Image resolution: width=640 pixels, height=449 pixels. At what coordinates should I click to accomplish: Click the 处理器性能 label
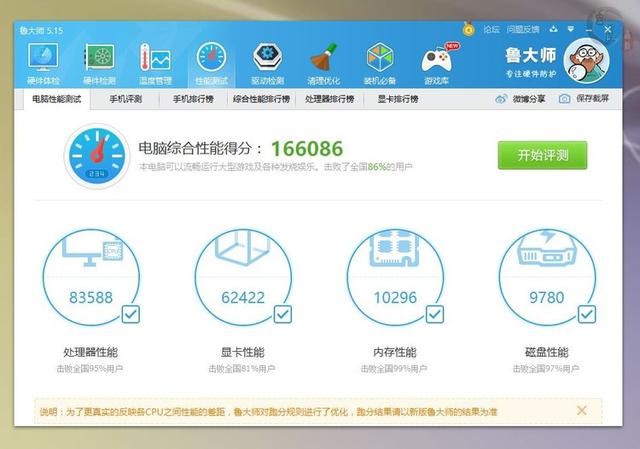(91, 352)
